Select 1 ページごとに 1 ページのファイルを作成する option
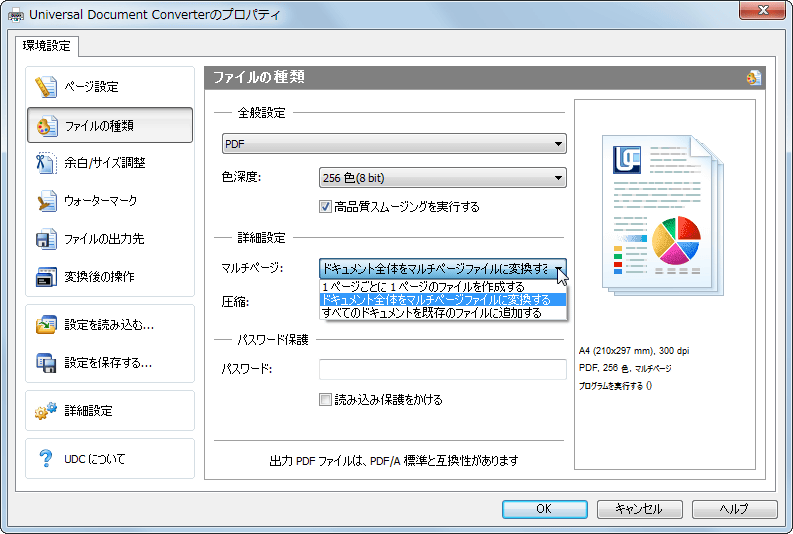This screenshot has height=534, width=793. [x=443, y=287]
